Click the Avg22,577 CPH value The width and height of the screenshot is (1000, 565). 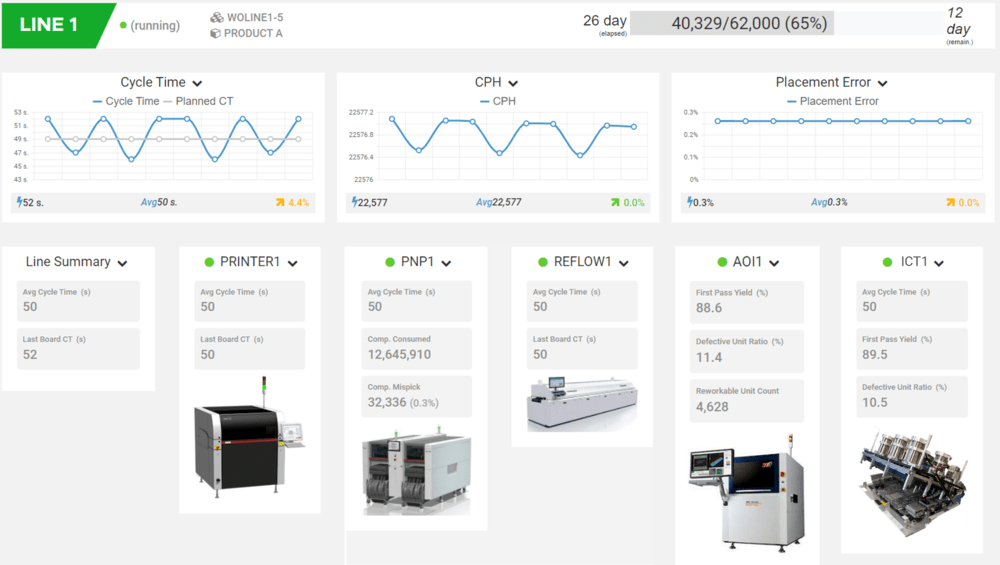pyautogui.click(x=499, y=202)
